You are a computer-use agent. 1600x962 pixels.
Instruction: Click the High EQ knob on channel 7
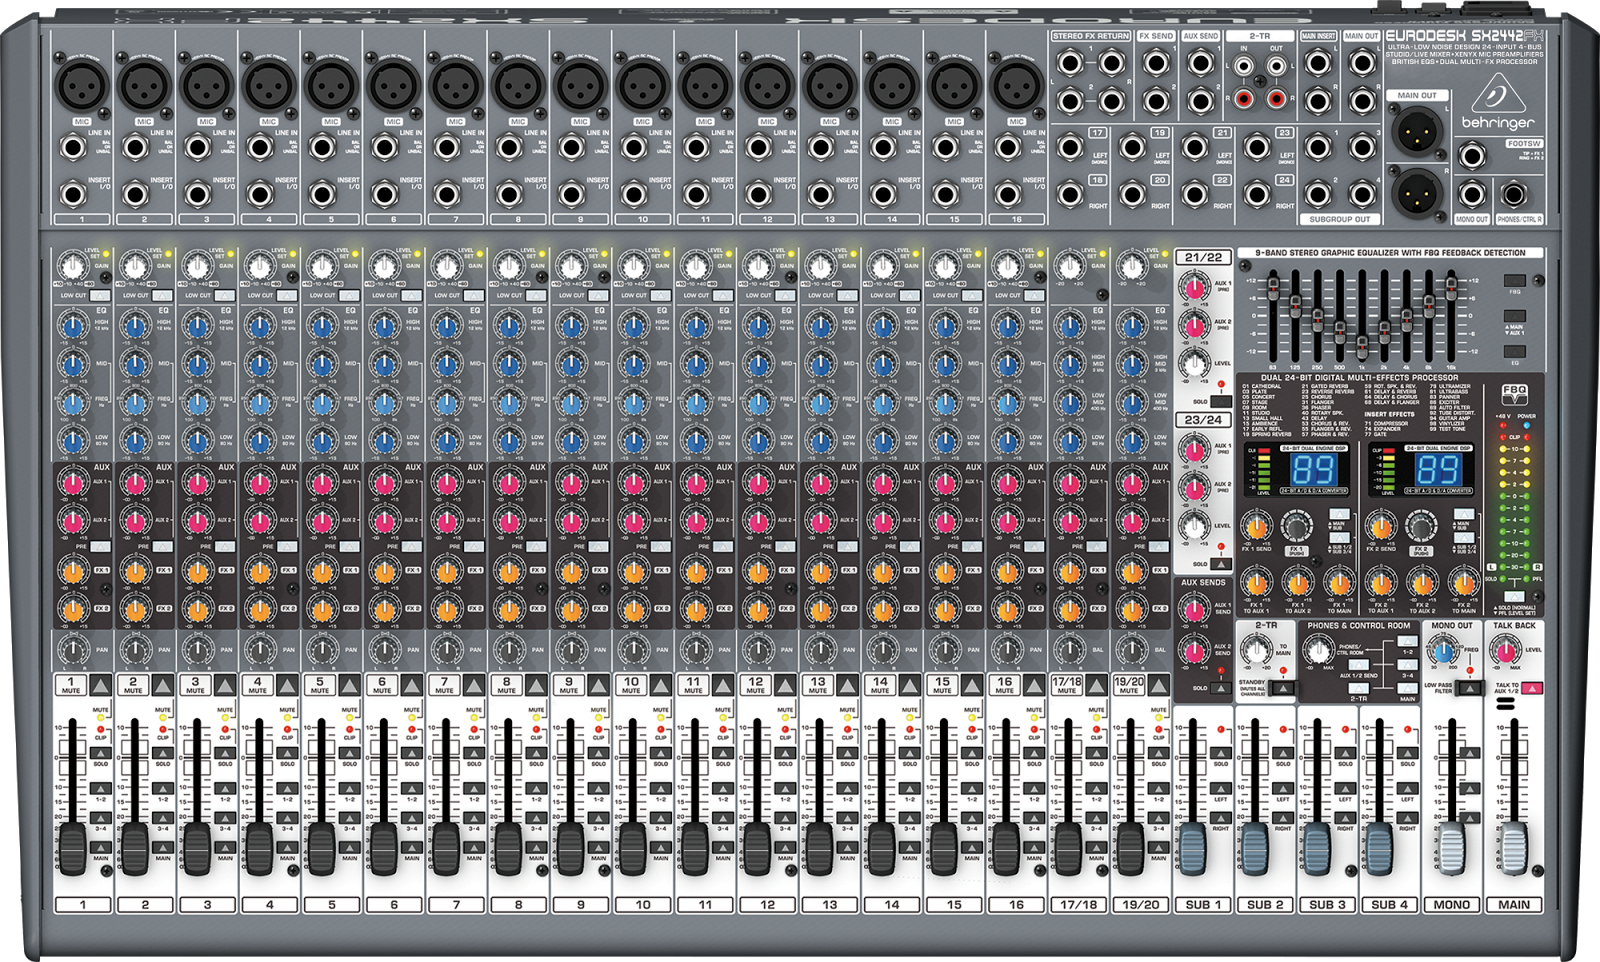coord(446,325)
